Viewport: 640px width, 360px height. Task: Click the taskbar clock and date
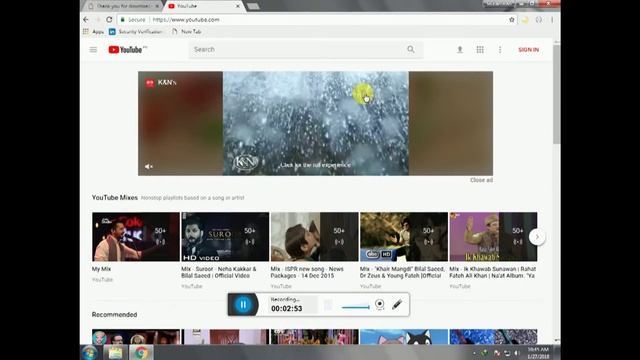click(x=538, y=353)
